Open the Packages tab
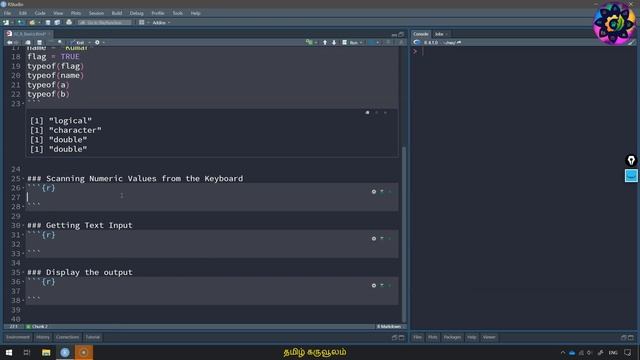 pos(452,337)
